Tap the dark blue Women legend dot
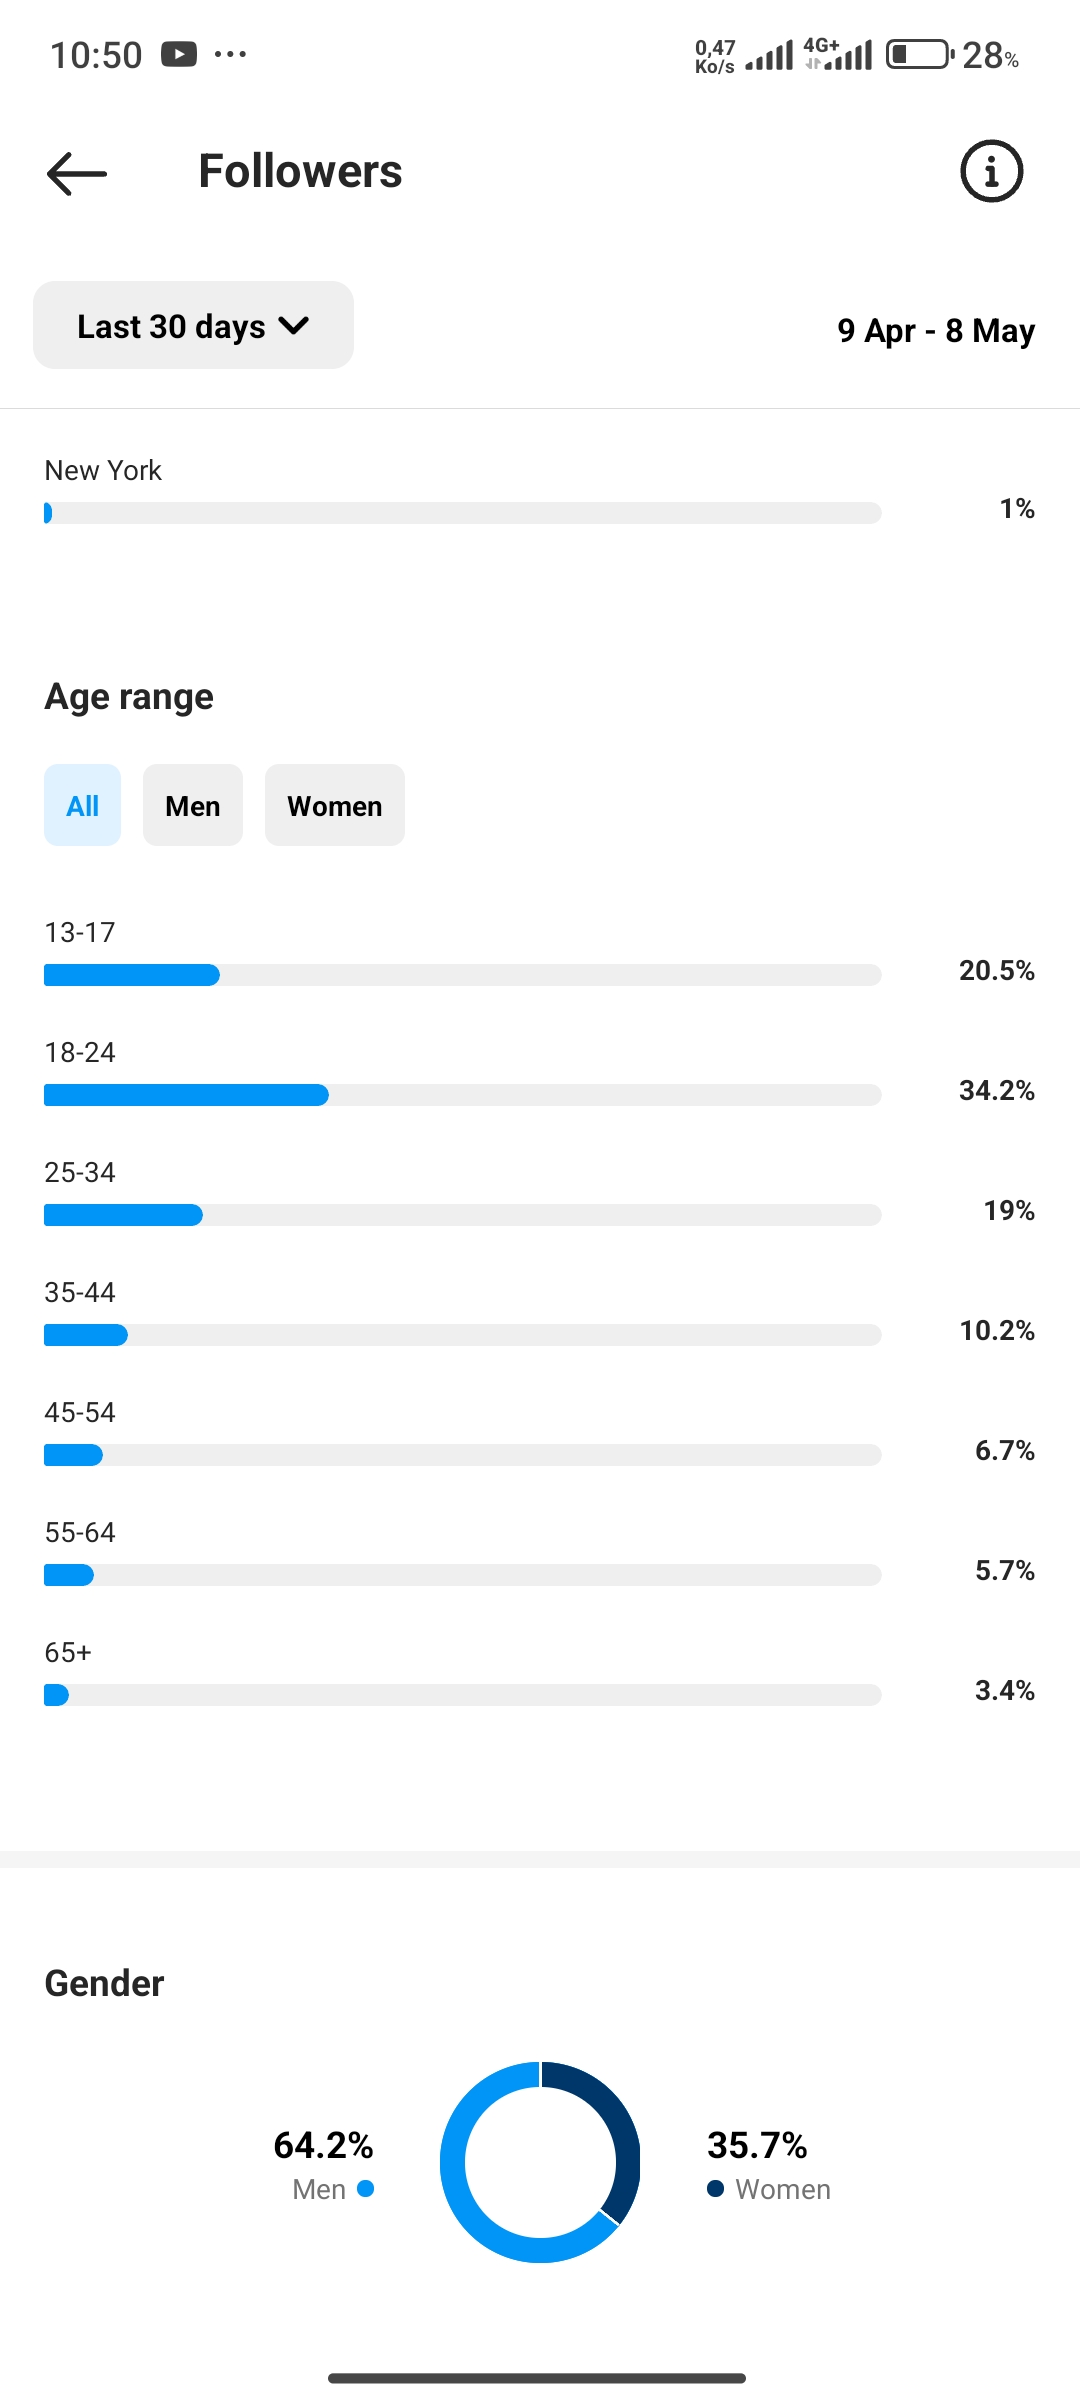 715,2188
